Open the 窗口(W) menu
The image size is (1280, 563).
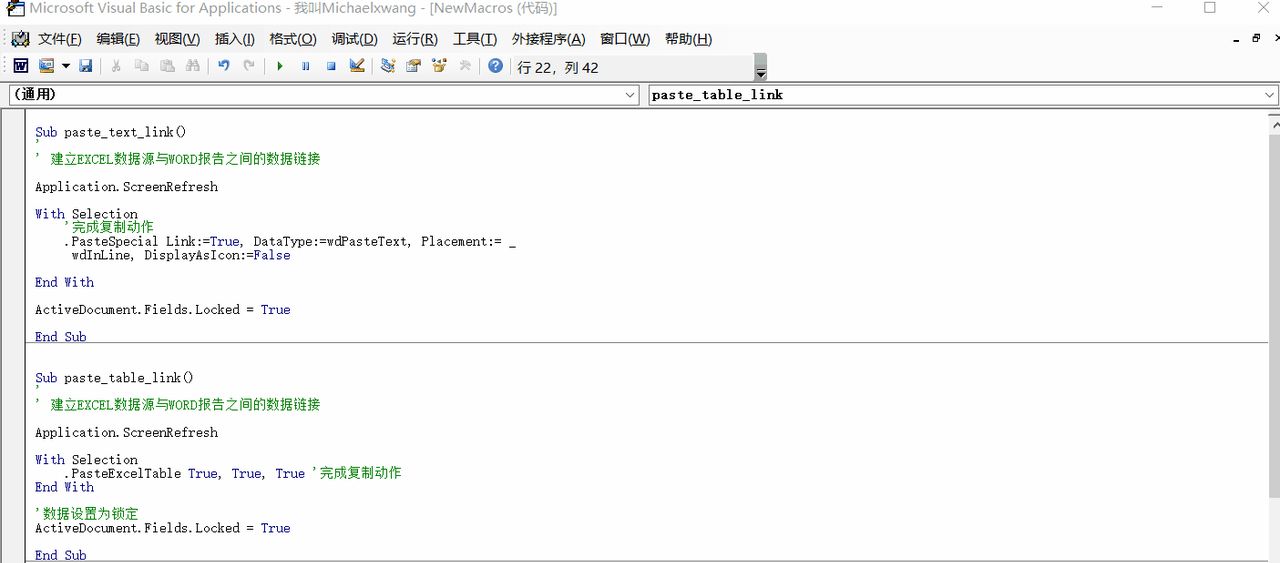pyautogui.click(x=625, y=39)
